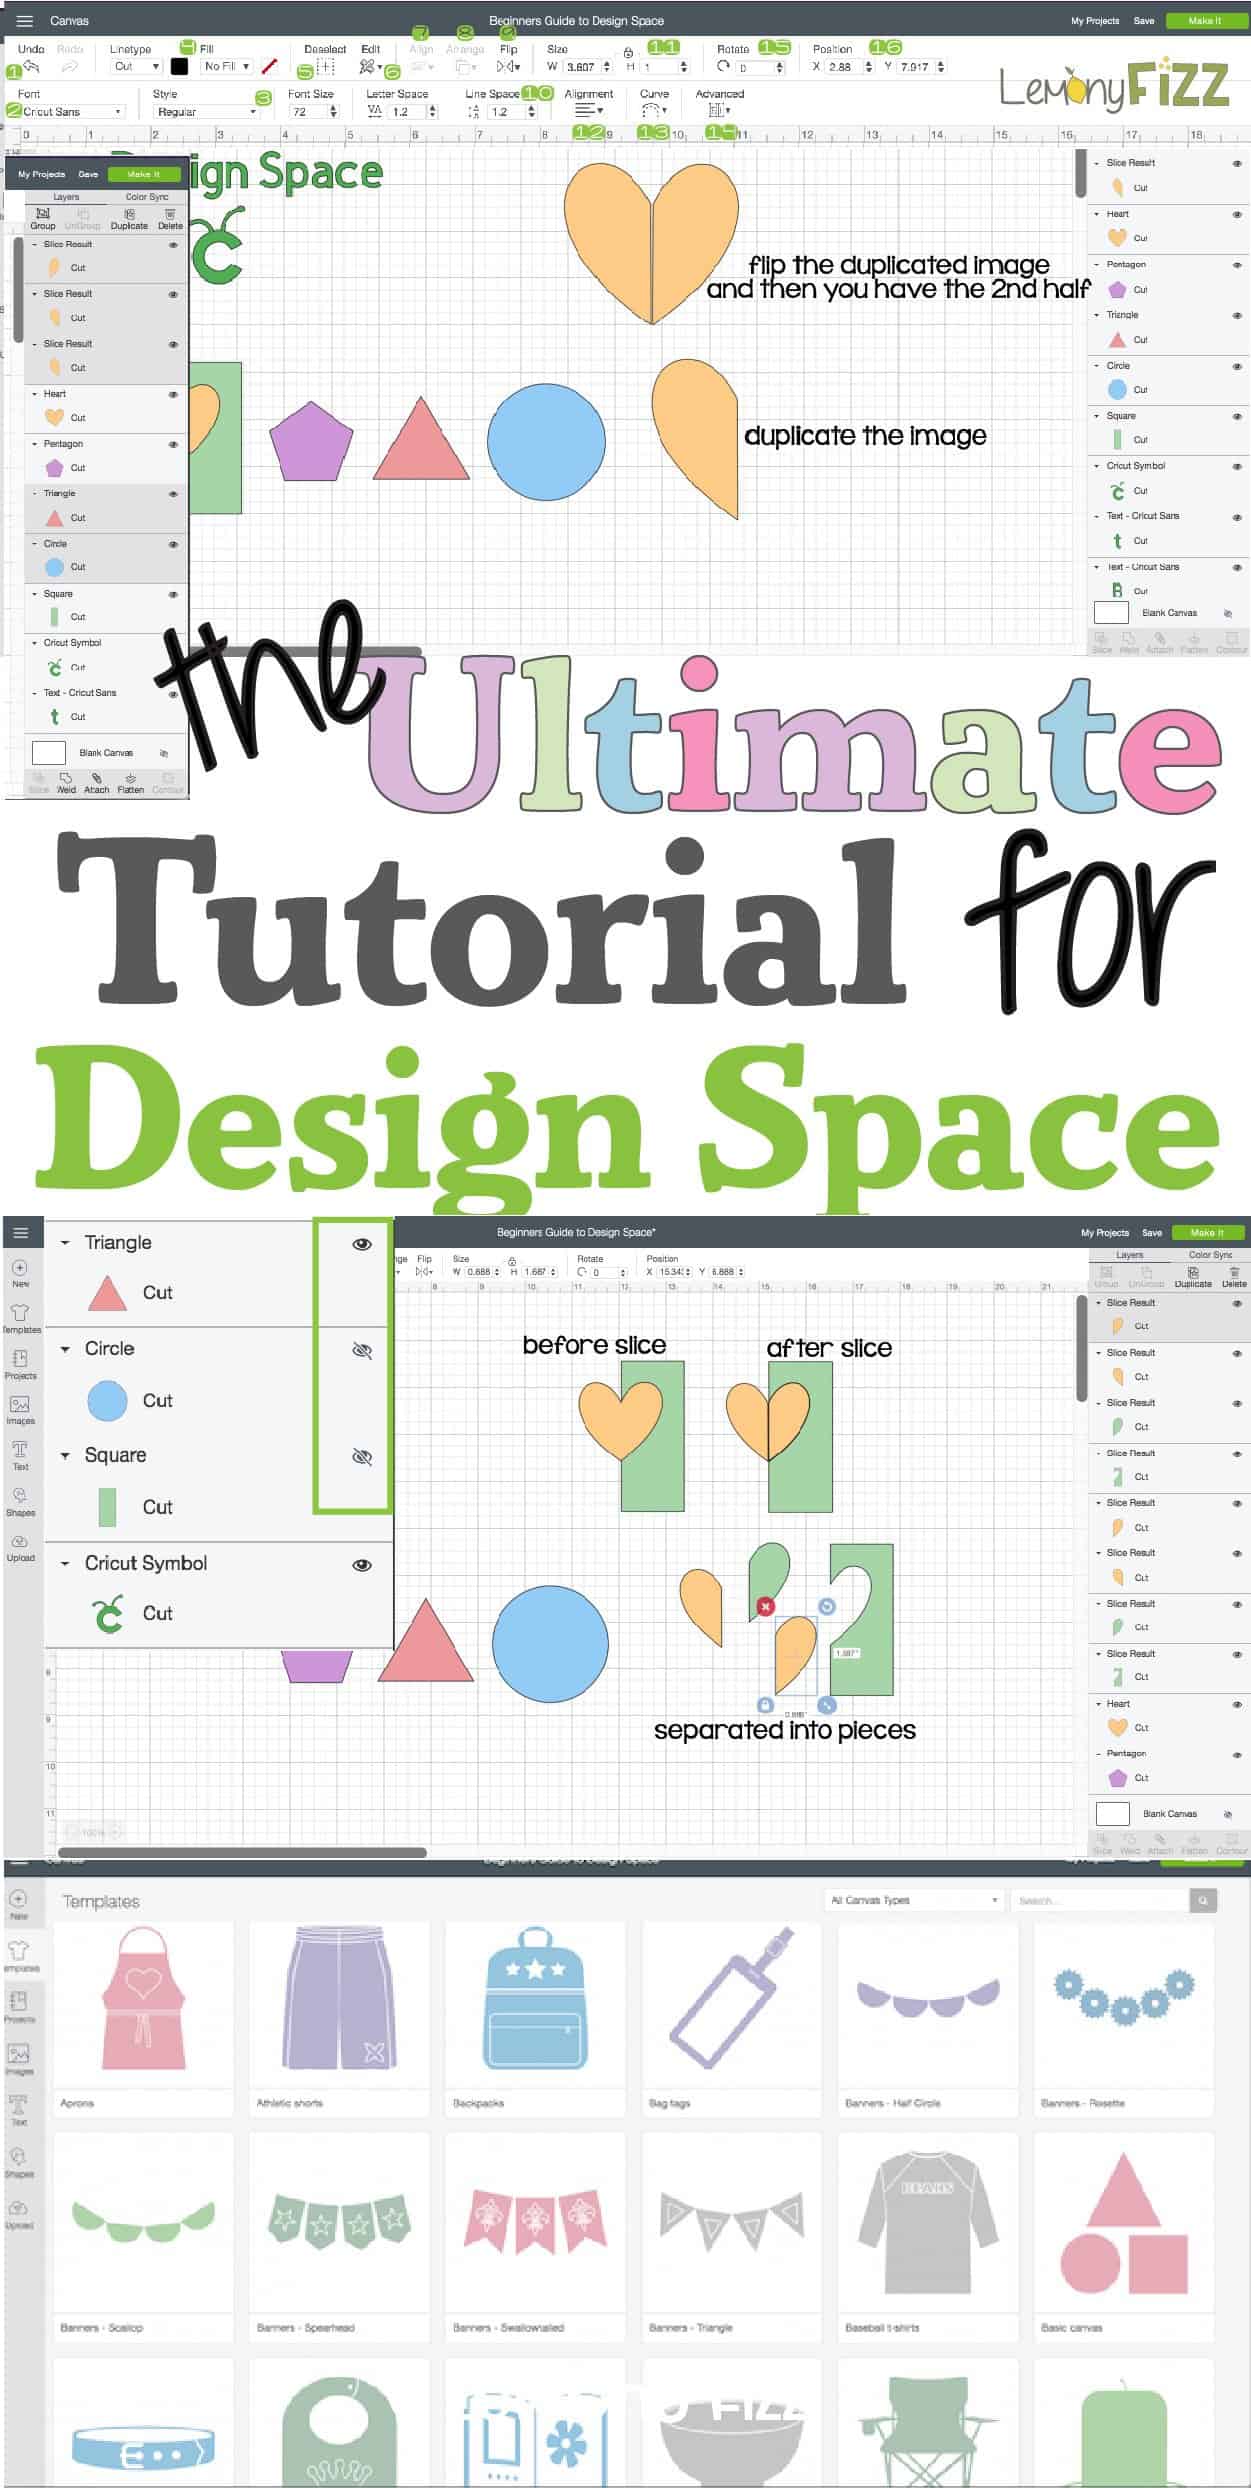Open the Regular font style dropdown
Screen dimensions: 1251x2488
pyautogui.click(x=206, y=112)
